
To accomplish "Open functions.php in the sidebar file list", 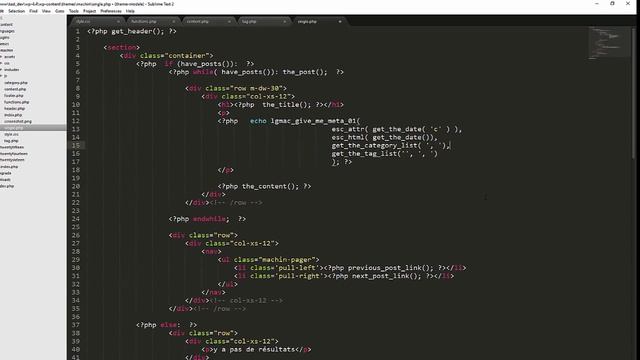I will 17,102.
